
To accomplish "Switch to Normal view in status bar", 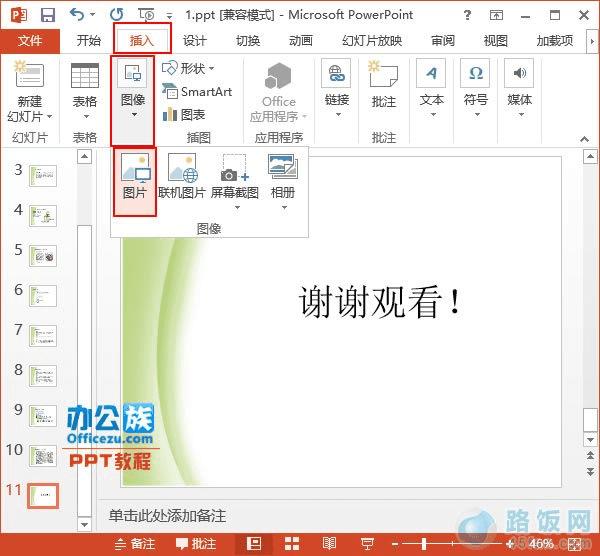I will [254, 544].
